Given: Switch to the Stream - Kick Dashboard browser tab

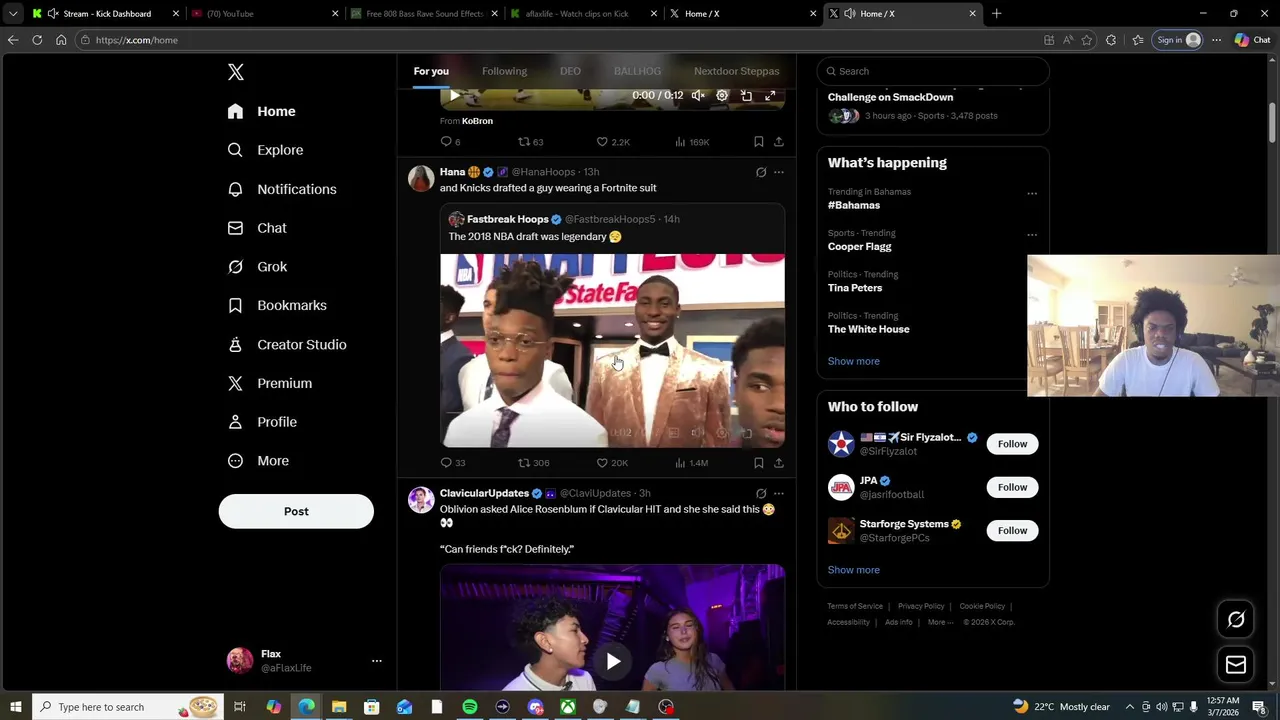Looking at the screenshot, I should (106, 14).
